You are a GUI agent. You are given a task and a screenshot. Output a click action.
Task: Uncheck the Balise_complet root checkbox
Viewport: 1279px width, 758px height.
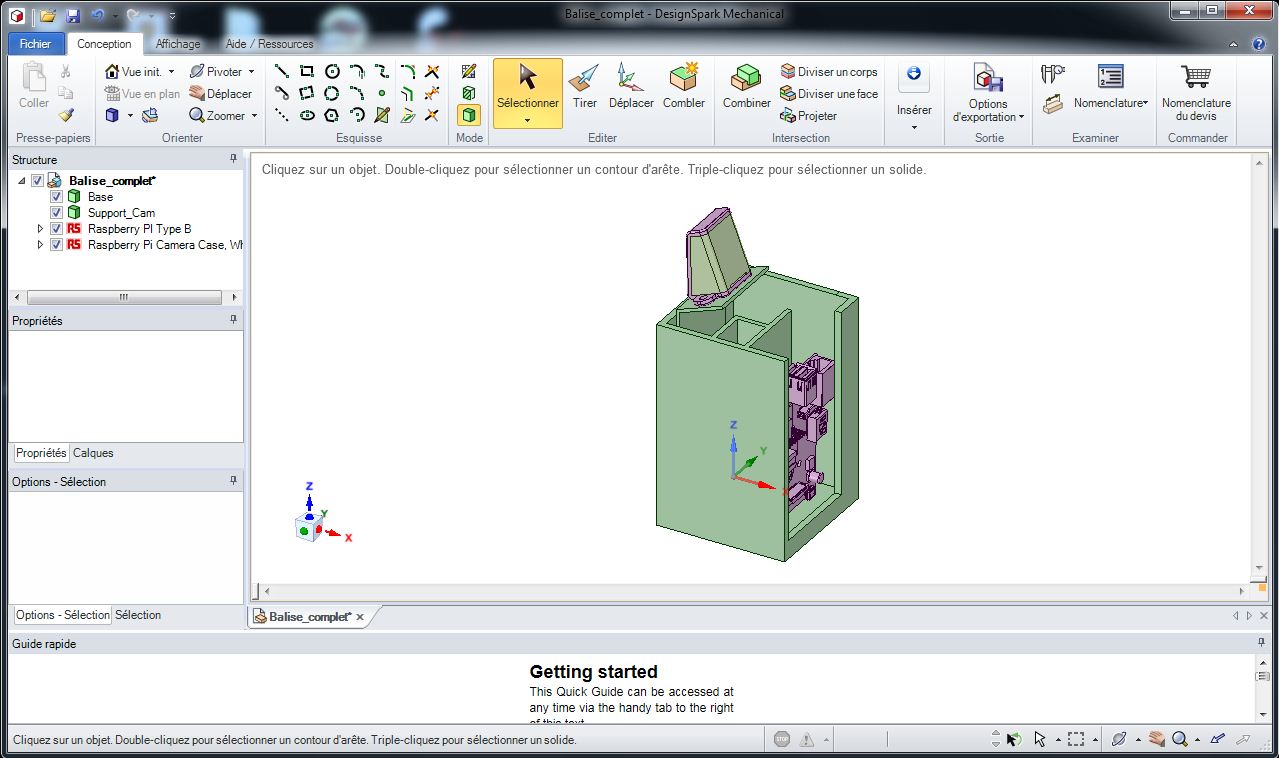click(38, 181)
